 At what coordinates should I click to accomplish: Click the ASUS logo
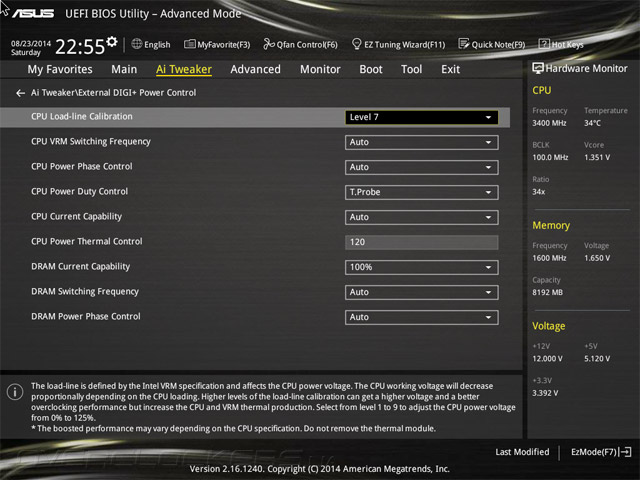[x=33, y=13]
